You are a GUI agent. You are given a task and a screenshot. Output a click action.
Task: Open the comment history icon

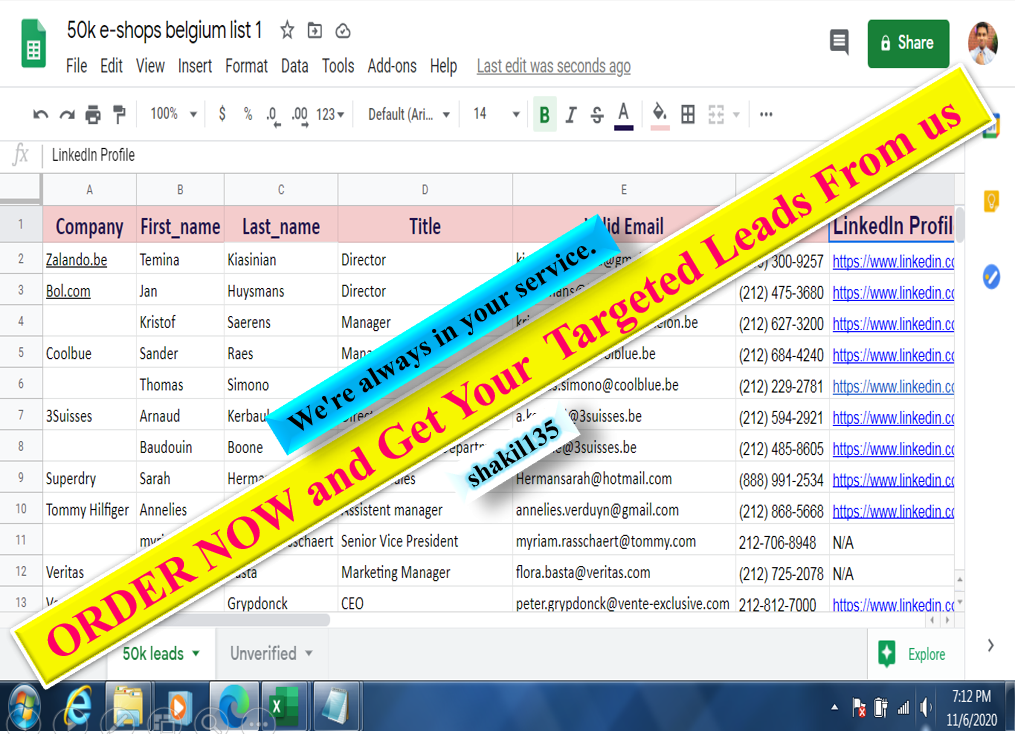click(839, 42)
